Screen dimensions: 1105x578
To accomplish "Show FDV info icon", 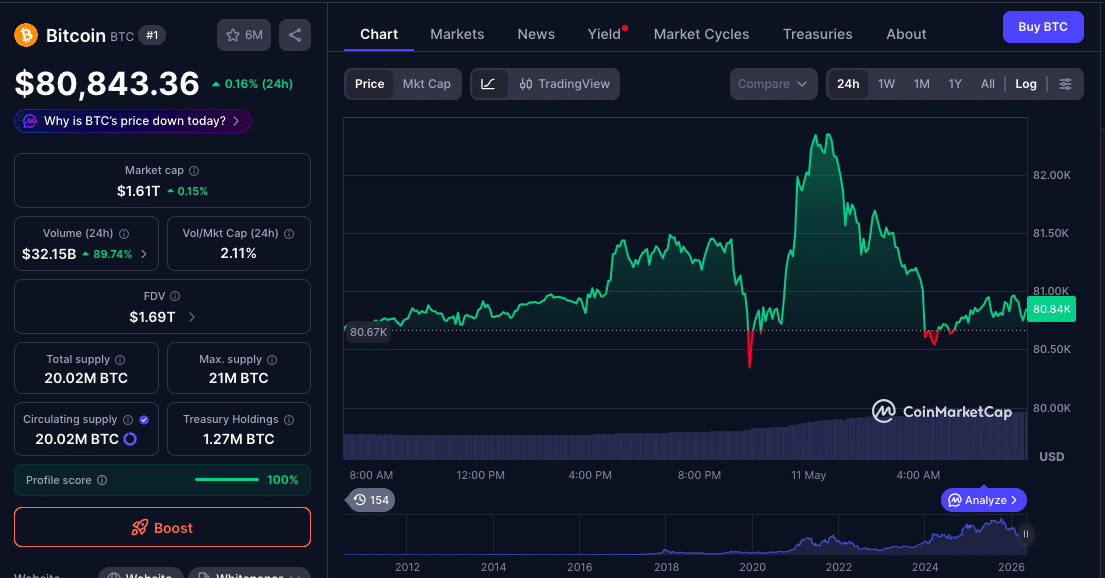I will click(175, 296).
